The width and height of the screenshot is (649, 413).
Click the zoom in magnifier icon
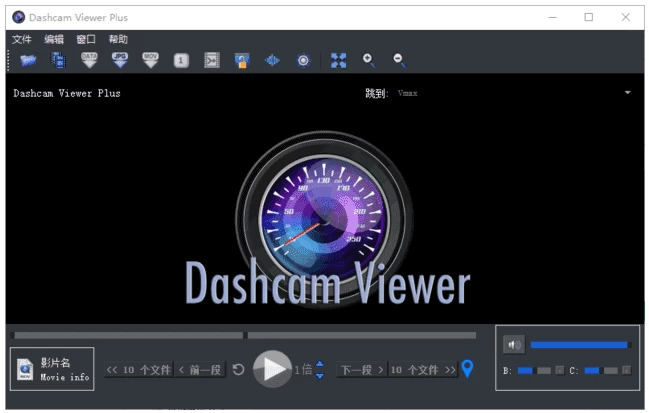click(x=369, y=61)
